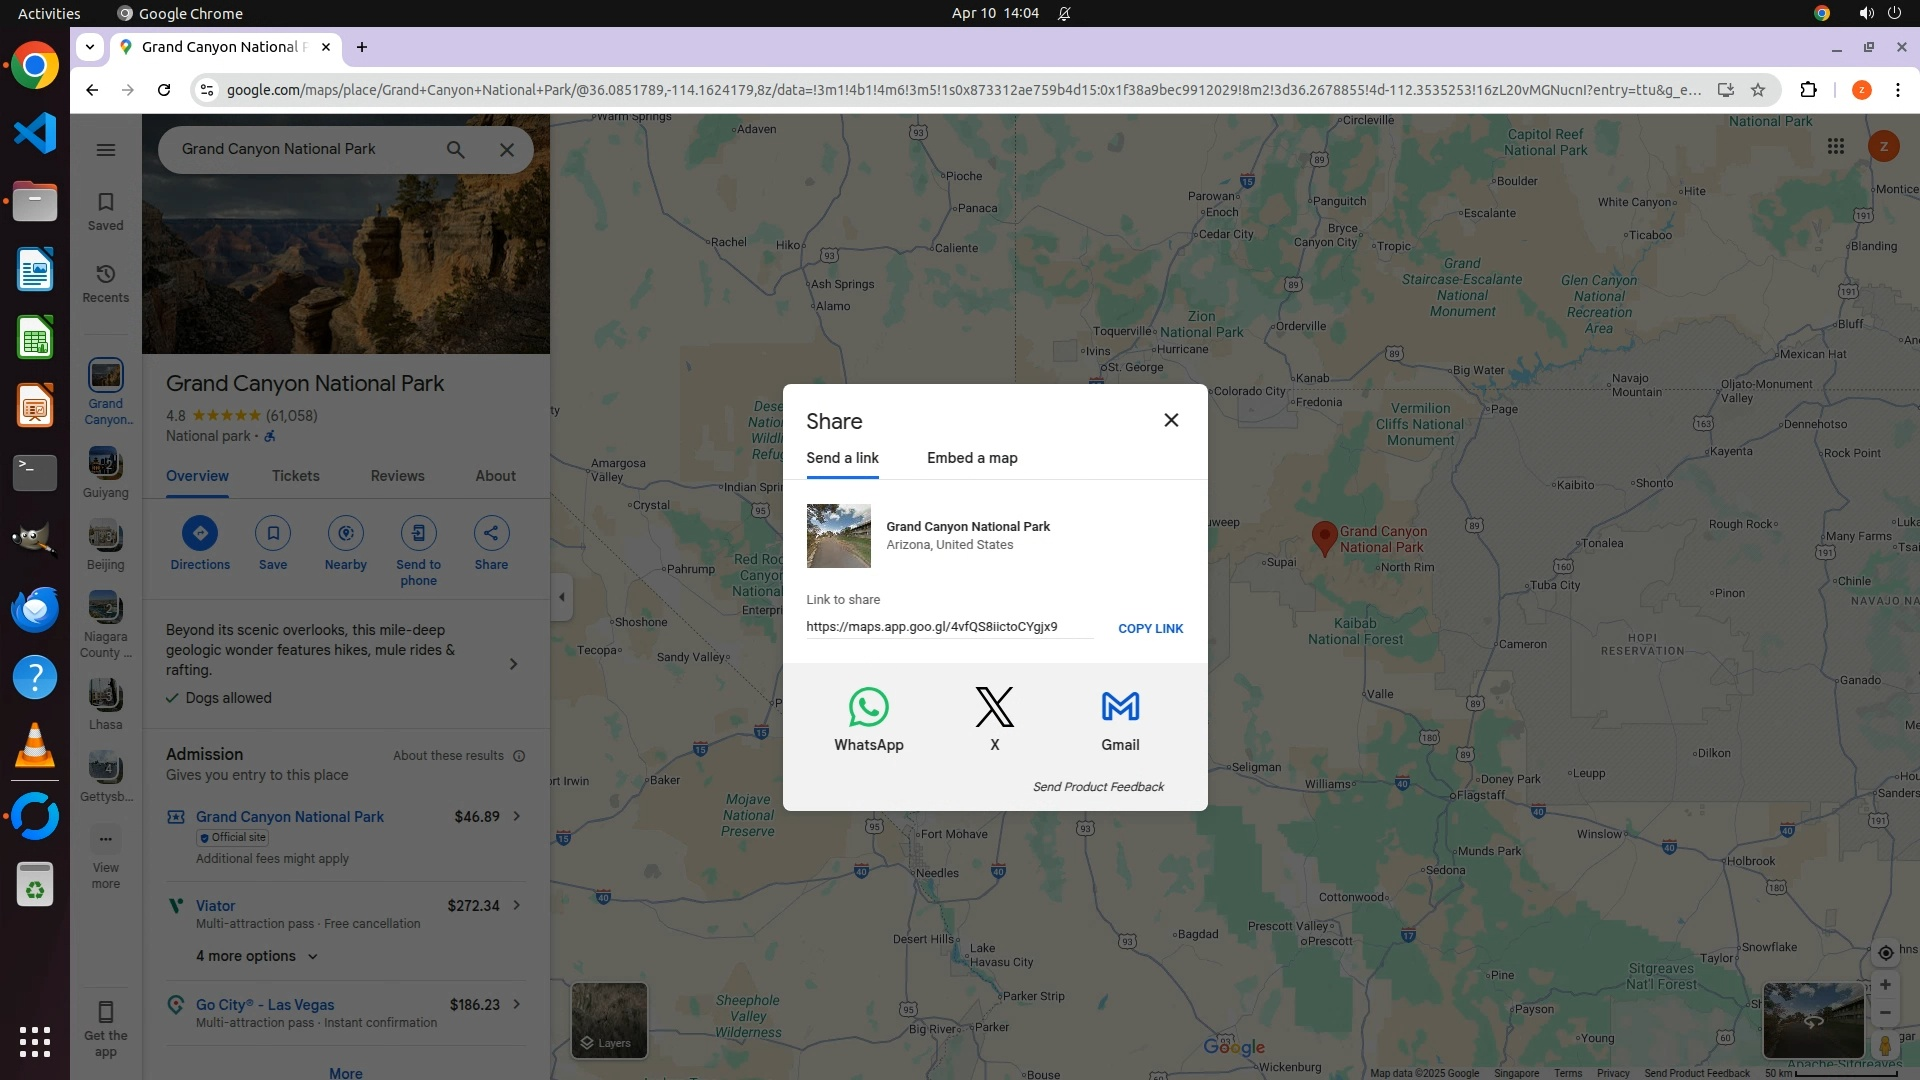Click the Nearby icon button
This screenshot has width=1920, height=1080.
pos(345,534)
